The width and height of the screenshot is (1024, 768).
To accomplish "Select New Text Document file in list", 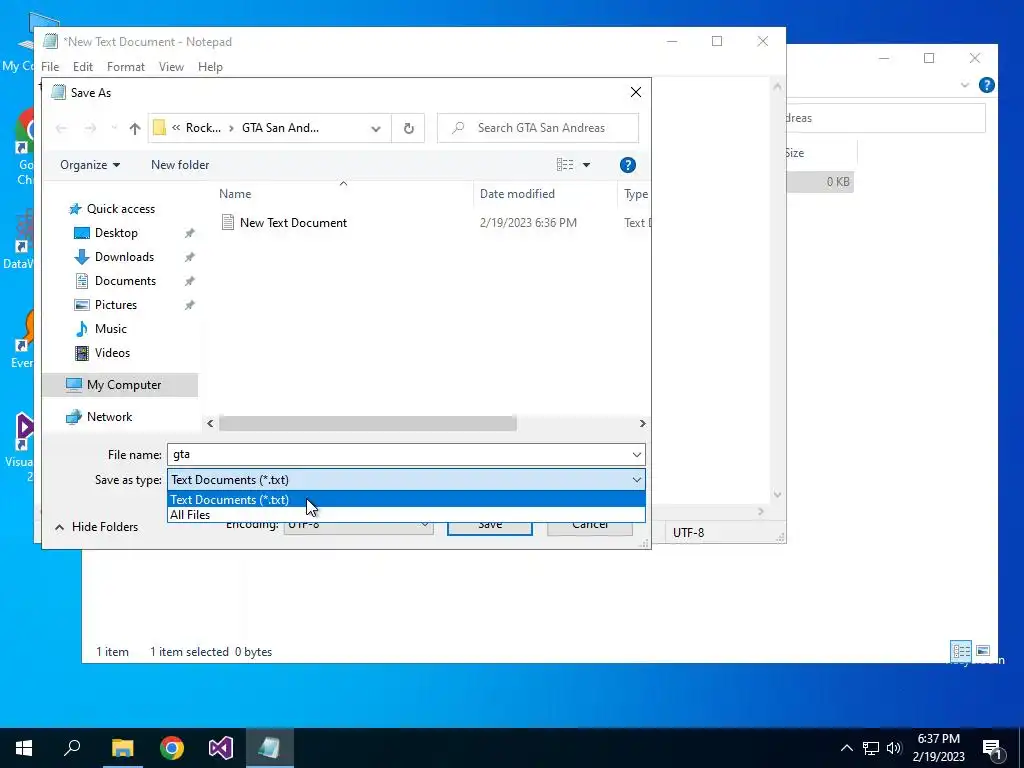I will point(293,223).
